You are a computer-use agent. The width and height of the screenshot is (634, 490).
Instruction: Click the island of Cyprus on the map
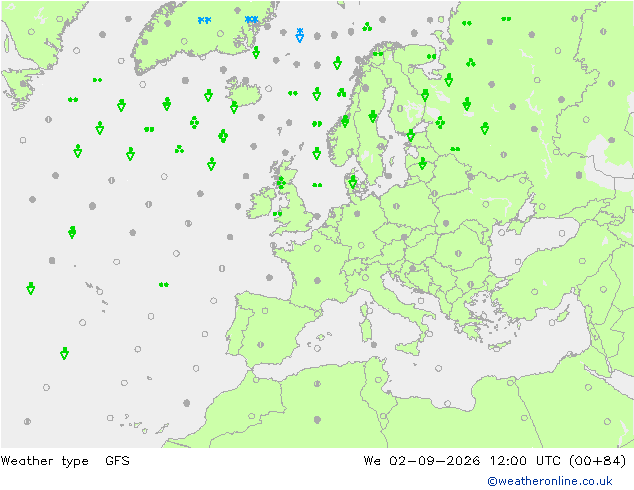click(x=500, y=346)
